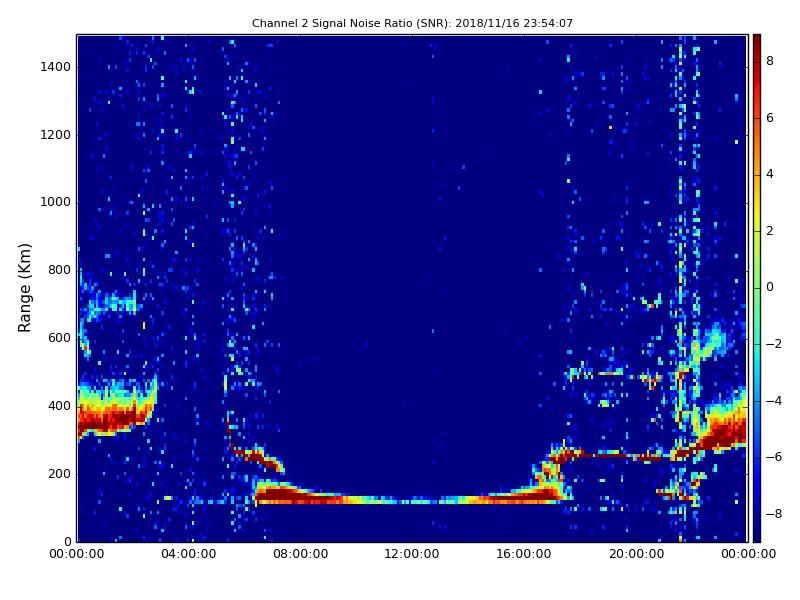
Task: Click the colorbar label −8
Action: coord(774,514)
